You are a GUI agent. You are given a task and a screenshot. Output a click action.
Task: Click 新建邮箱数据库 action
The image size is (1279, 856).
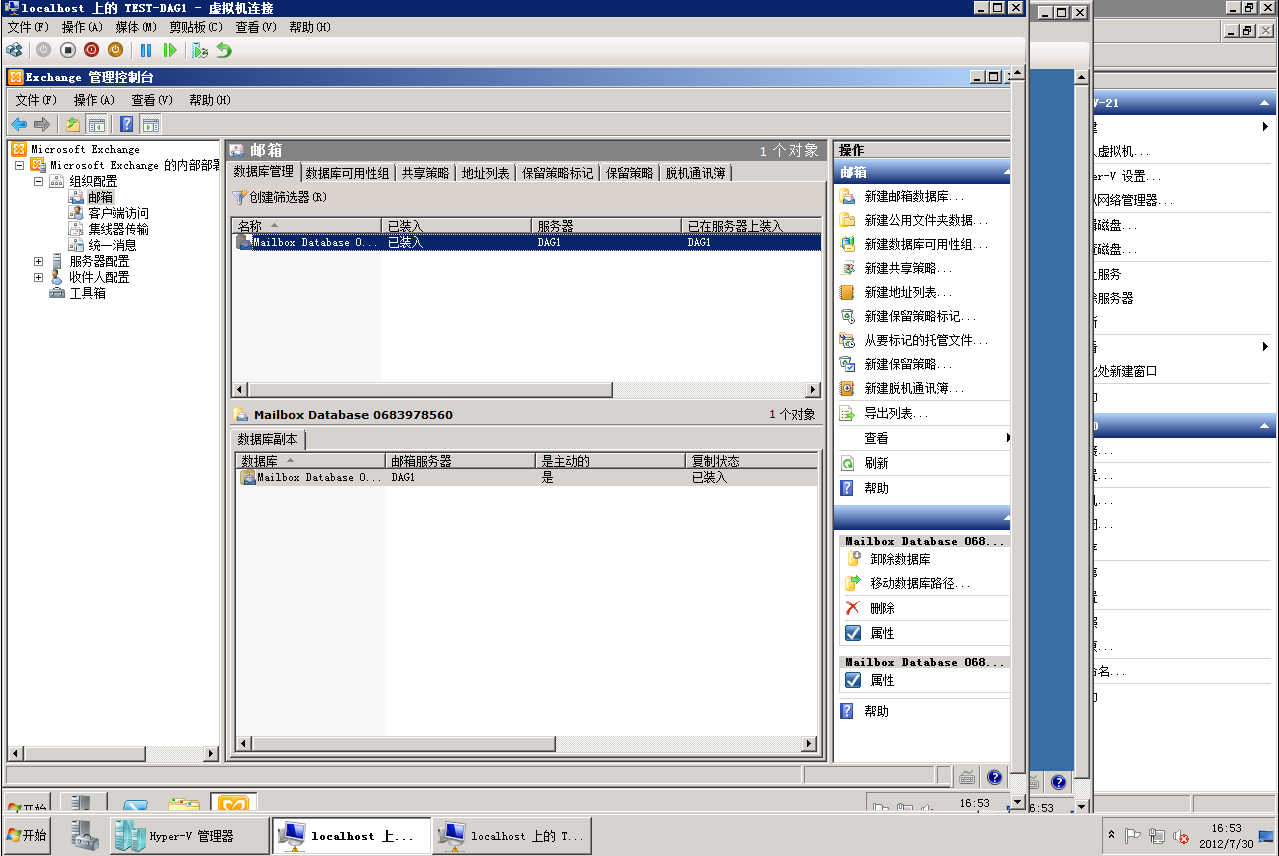click(x=914, y=197)
